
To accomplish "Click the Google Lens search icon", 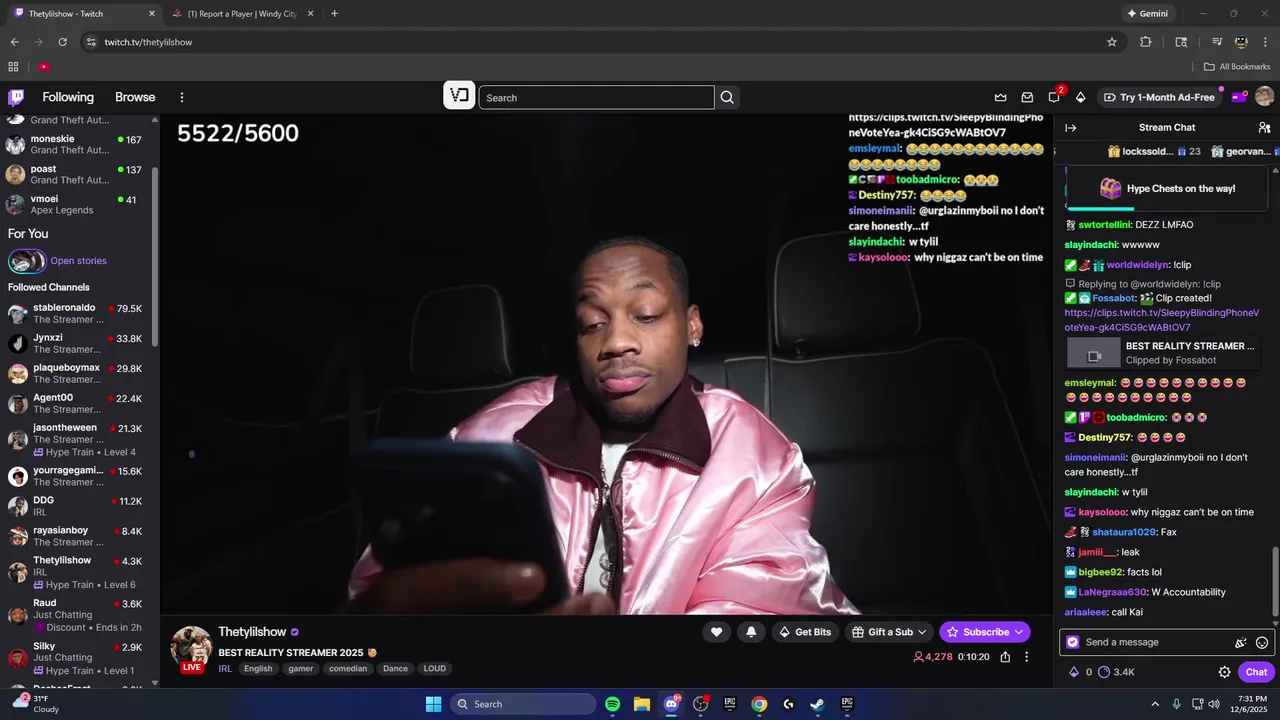I will [1181, 42].
